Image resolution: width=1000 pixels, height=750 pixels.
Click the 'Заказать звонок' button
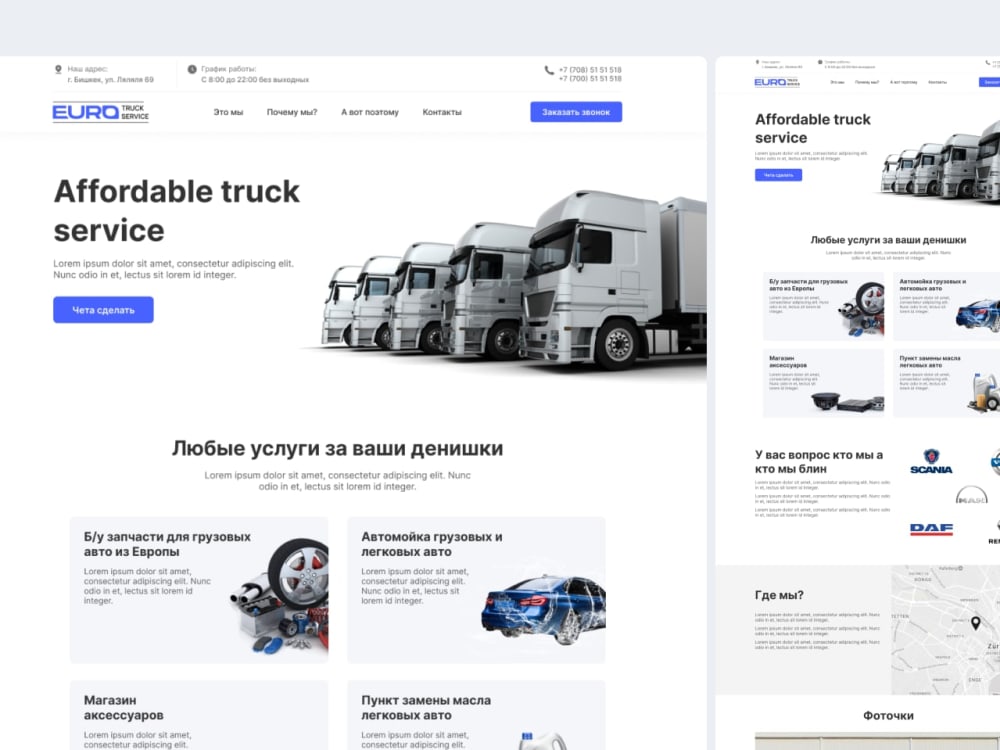[x=576, y=112]
